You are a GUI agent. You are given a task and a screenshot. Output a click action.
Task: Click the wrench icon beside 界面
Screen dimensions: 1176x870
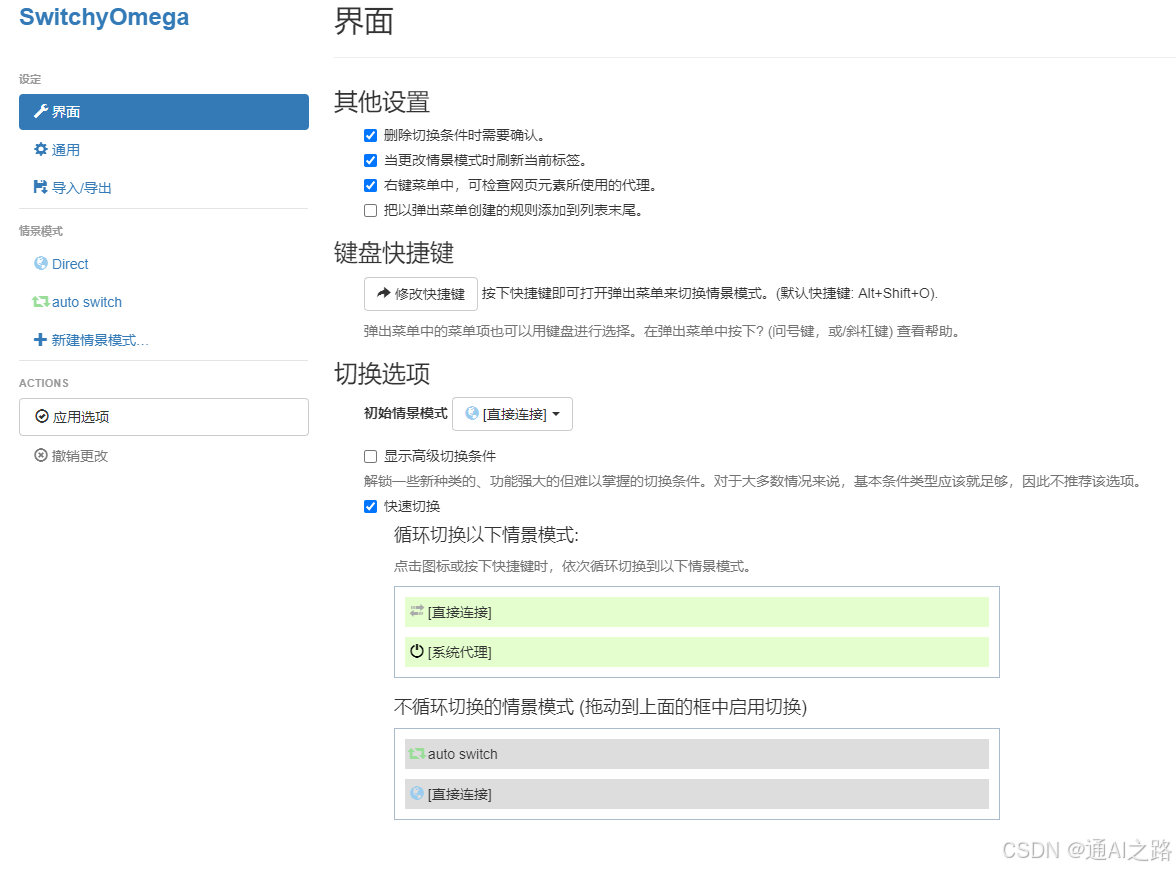tap(40, 112)
